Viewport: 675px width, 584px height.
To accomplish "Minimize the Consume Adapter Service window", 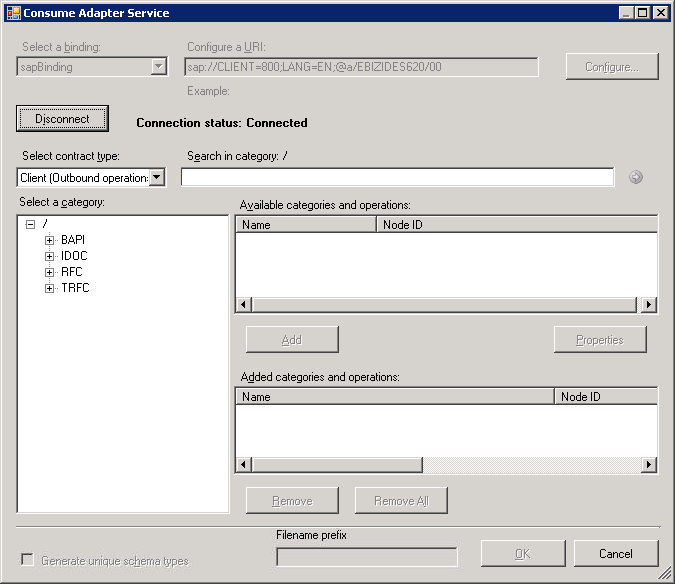I will [626, 13].
